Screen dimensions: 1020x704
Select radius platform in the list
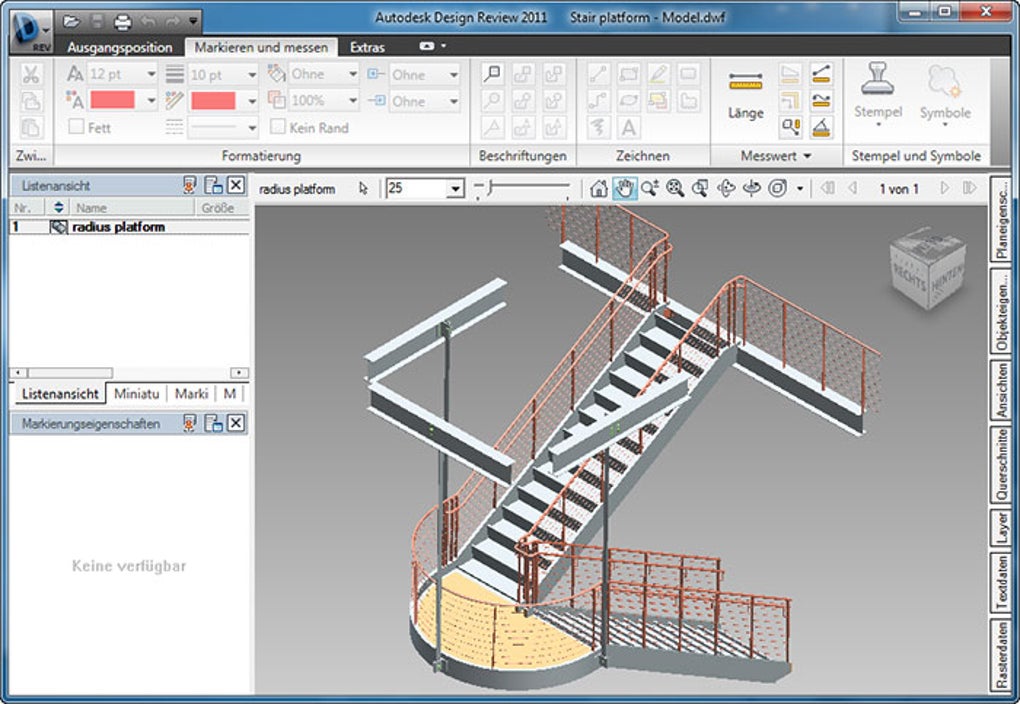(x=119, y=227)
